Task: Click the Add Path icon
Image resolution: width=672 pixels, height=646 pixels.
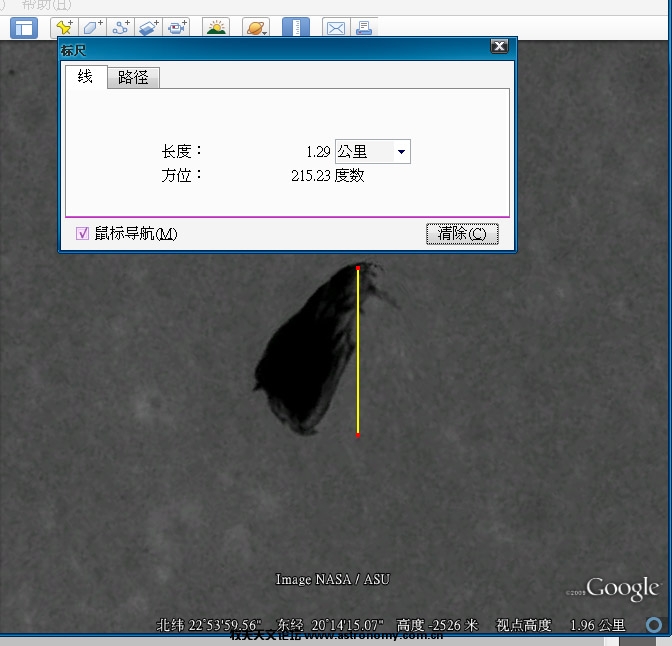Action: (x=121, y=28)
